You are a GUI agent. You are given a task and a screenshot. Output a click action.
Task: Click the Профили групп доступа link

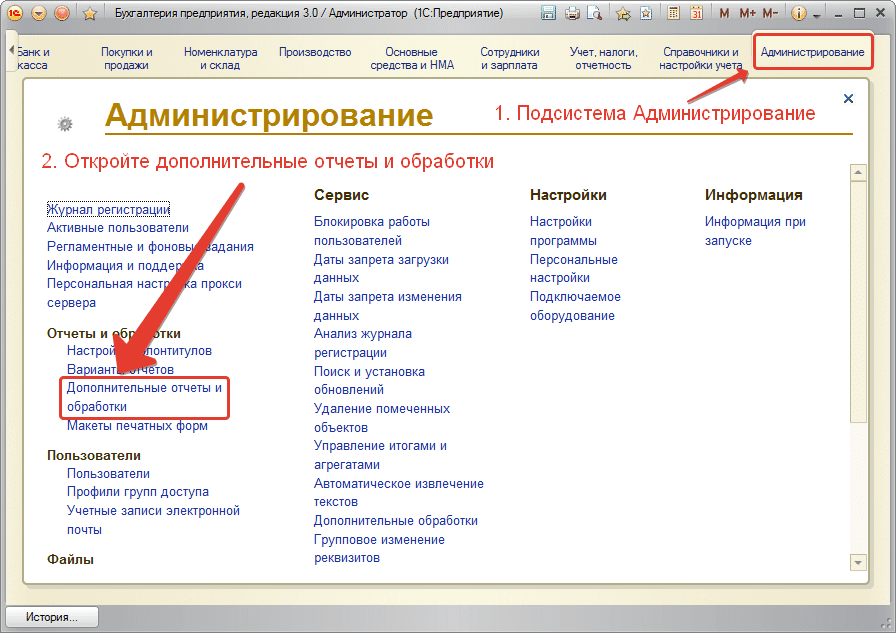[x=138, y=491]
